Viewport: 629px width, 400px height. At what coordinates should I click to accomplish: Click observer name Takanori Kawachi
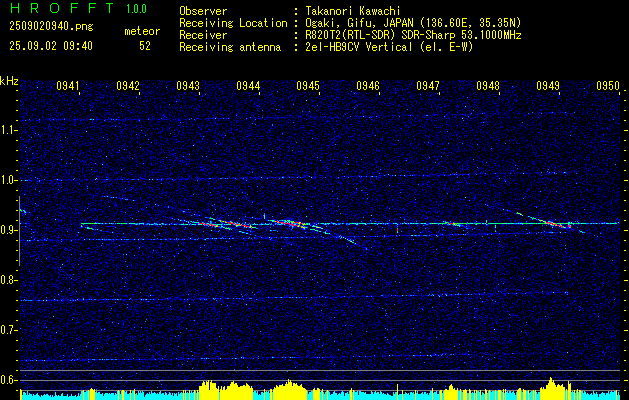[352, 11]
